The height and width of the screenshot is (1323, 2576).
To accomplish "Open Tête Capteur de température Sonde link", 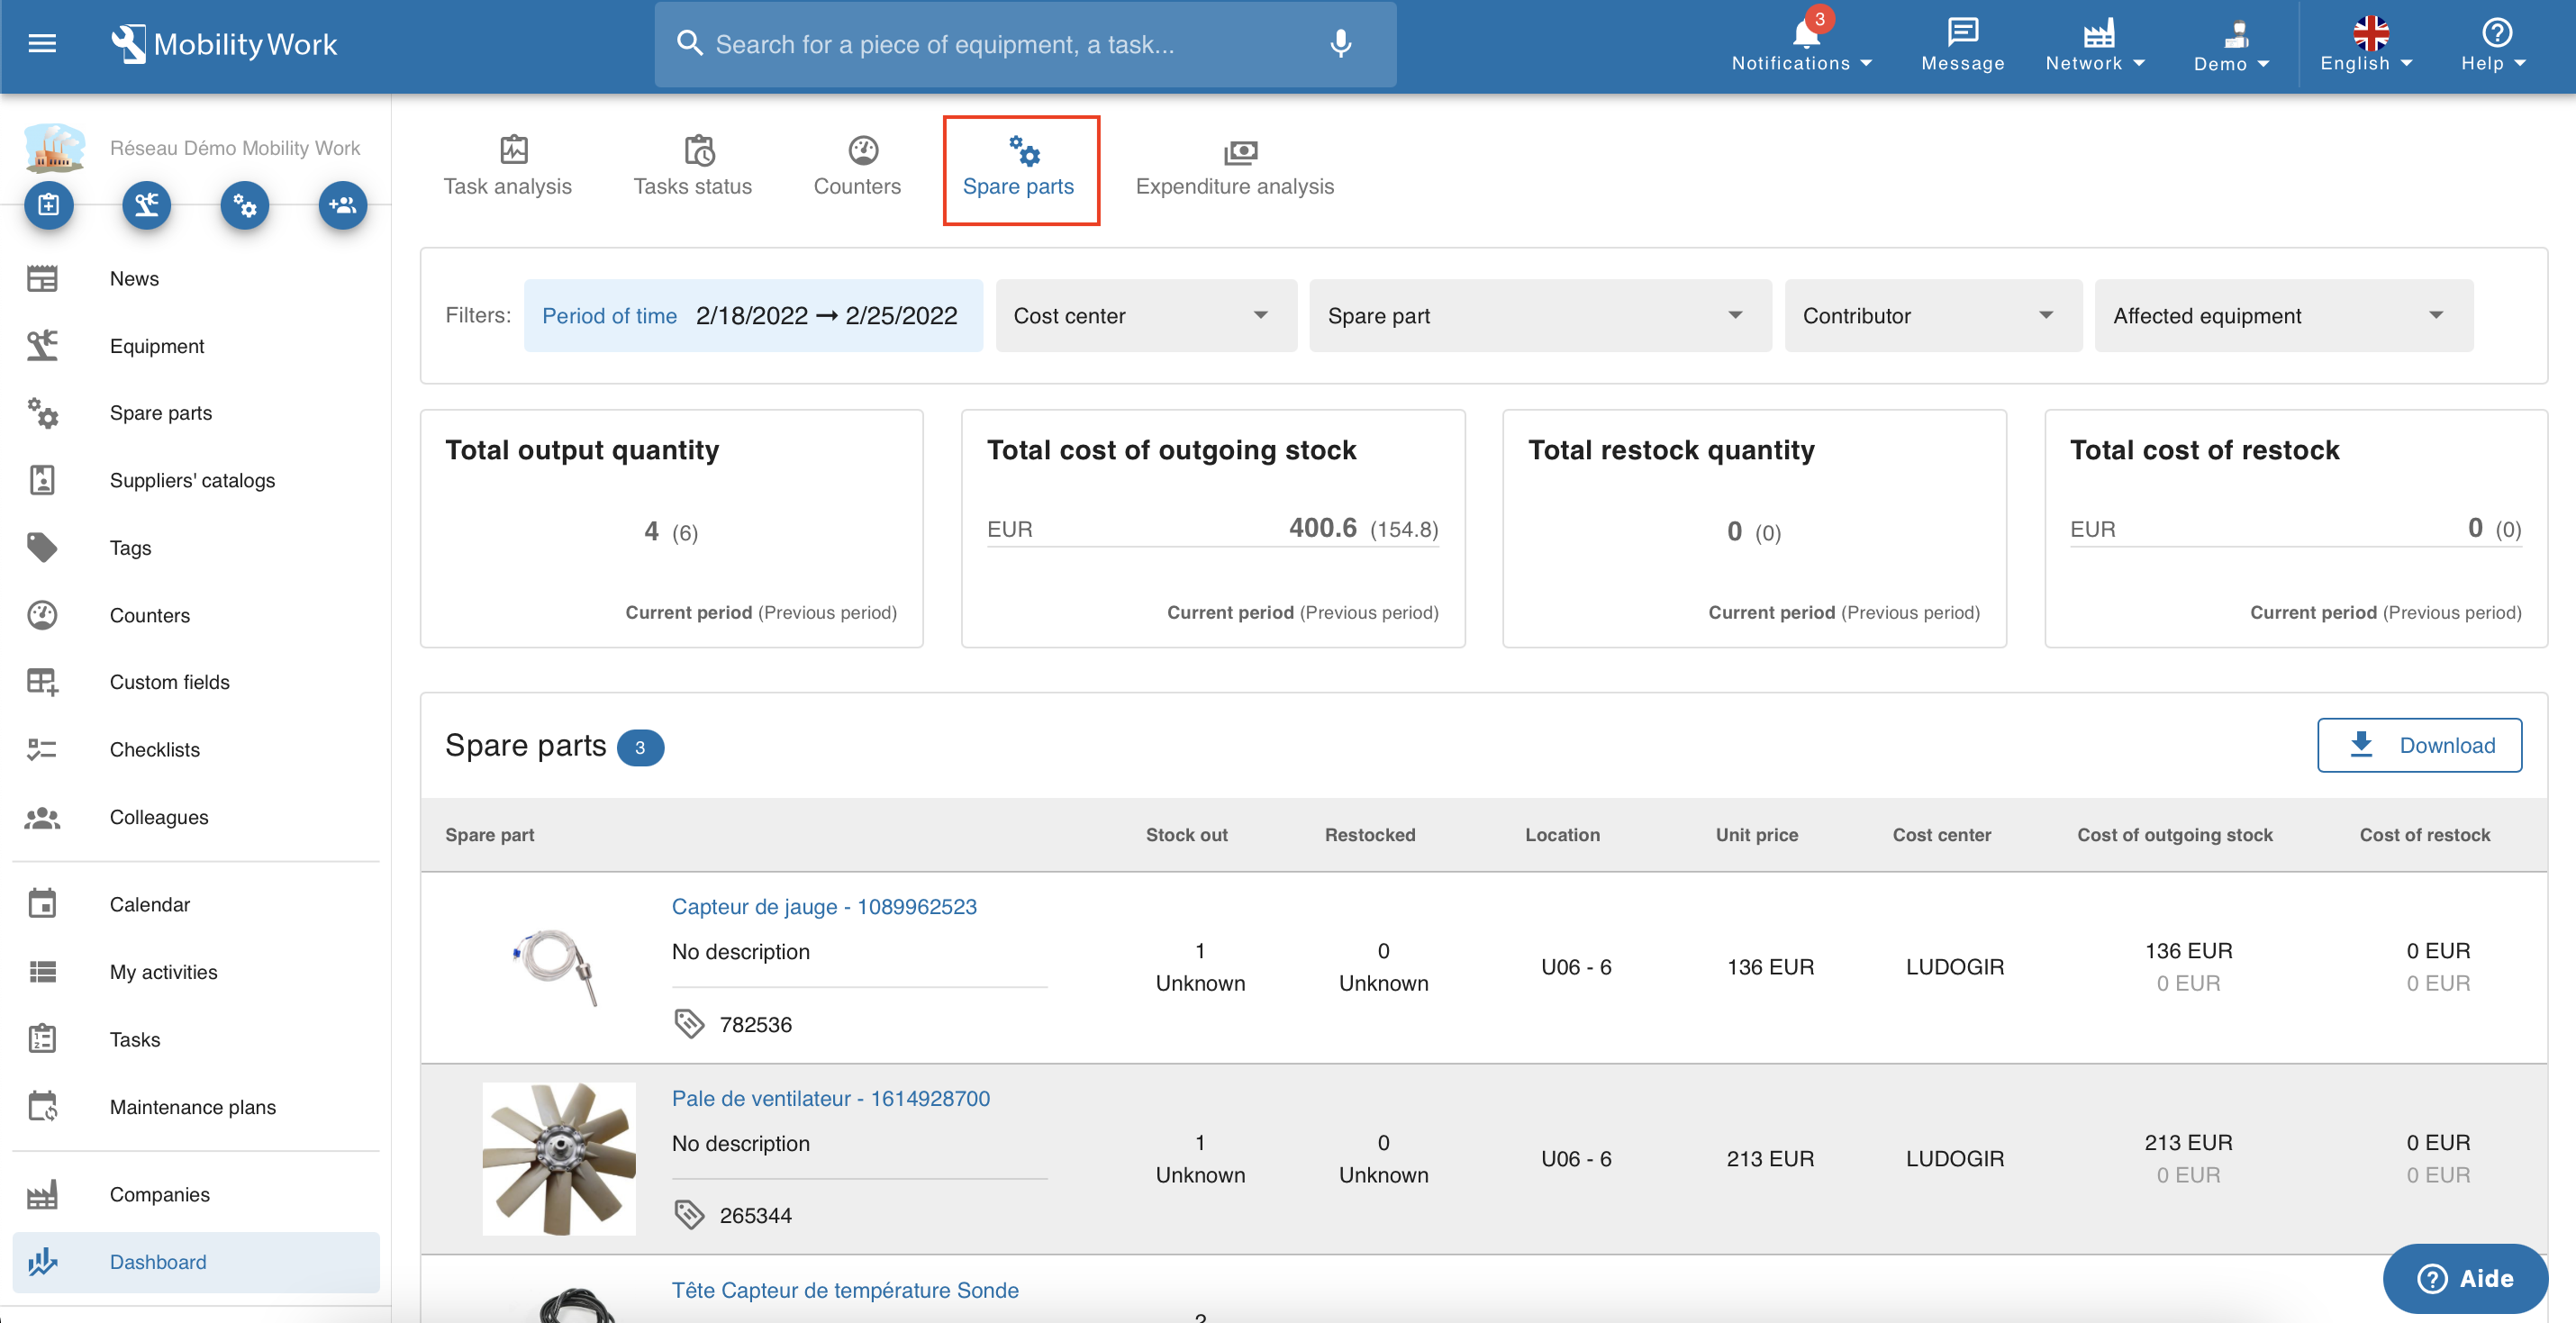I will [x=845, y=1290].
